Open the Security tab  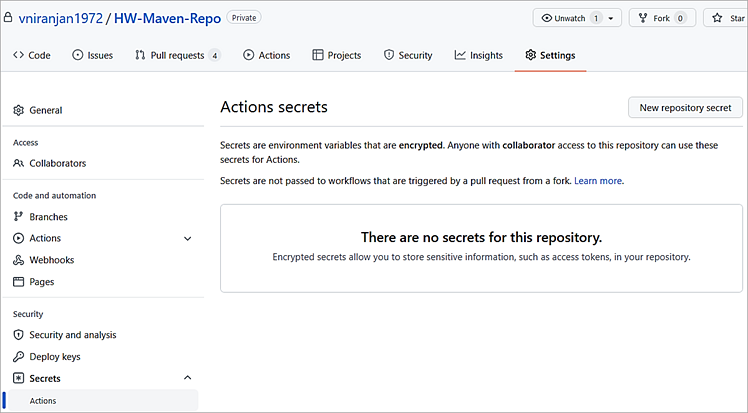(x=408, y=55)
